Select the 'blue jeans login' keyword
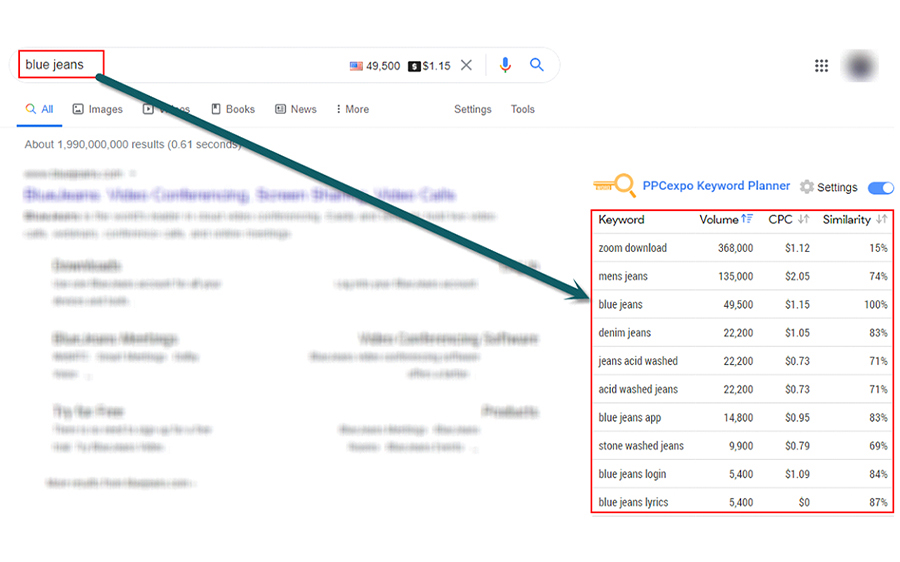 [632, 474]
